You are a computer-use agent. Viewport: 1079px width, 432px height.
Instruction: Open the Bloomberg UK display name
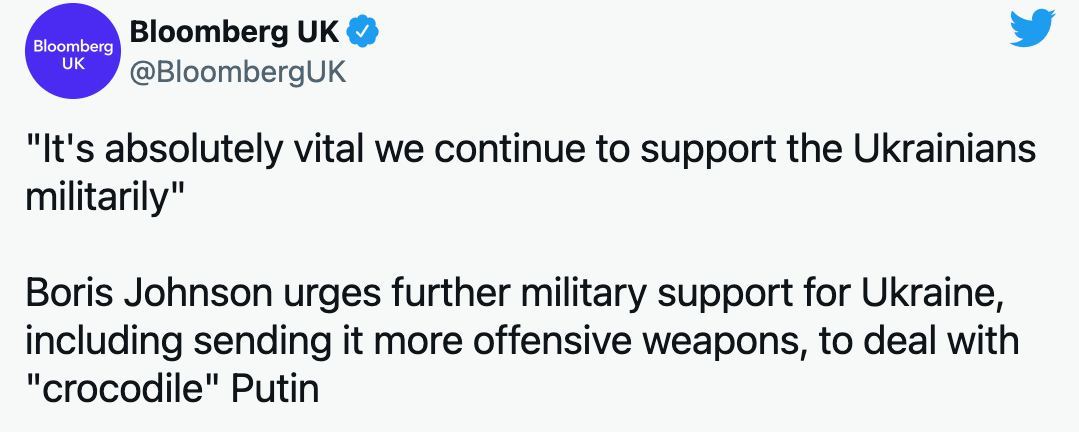point(235,33)
